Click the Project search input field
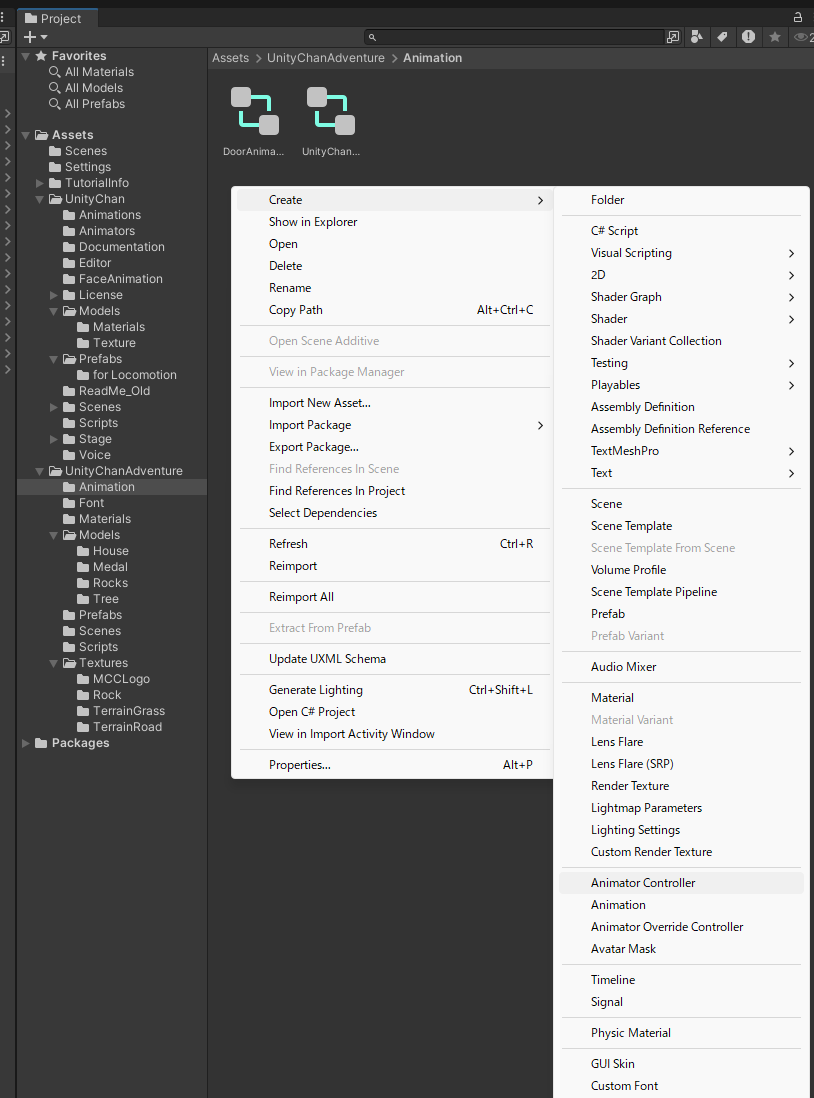This screenshot has height=1098, width=814. (515, 37)
